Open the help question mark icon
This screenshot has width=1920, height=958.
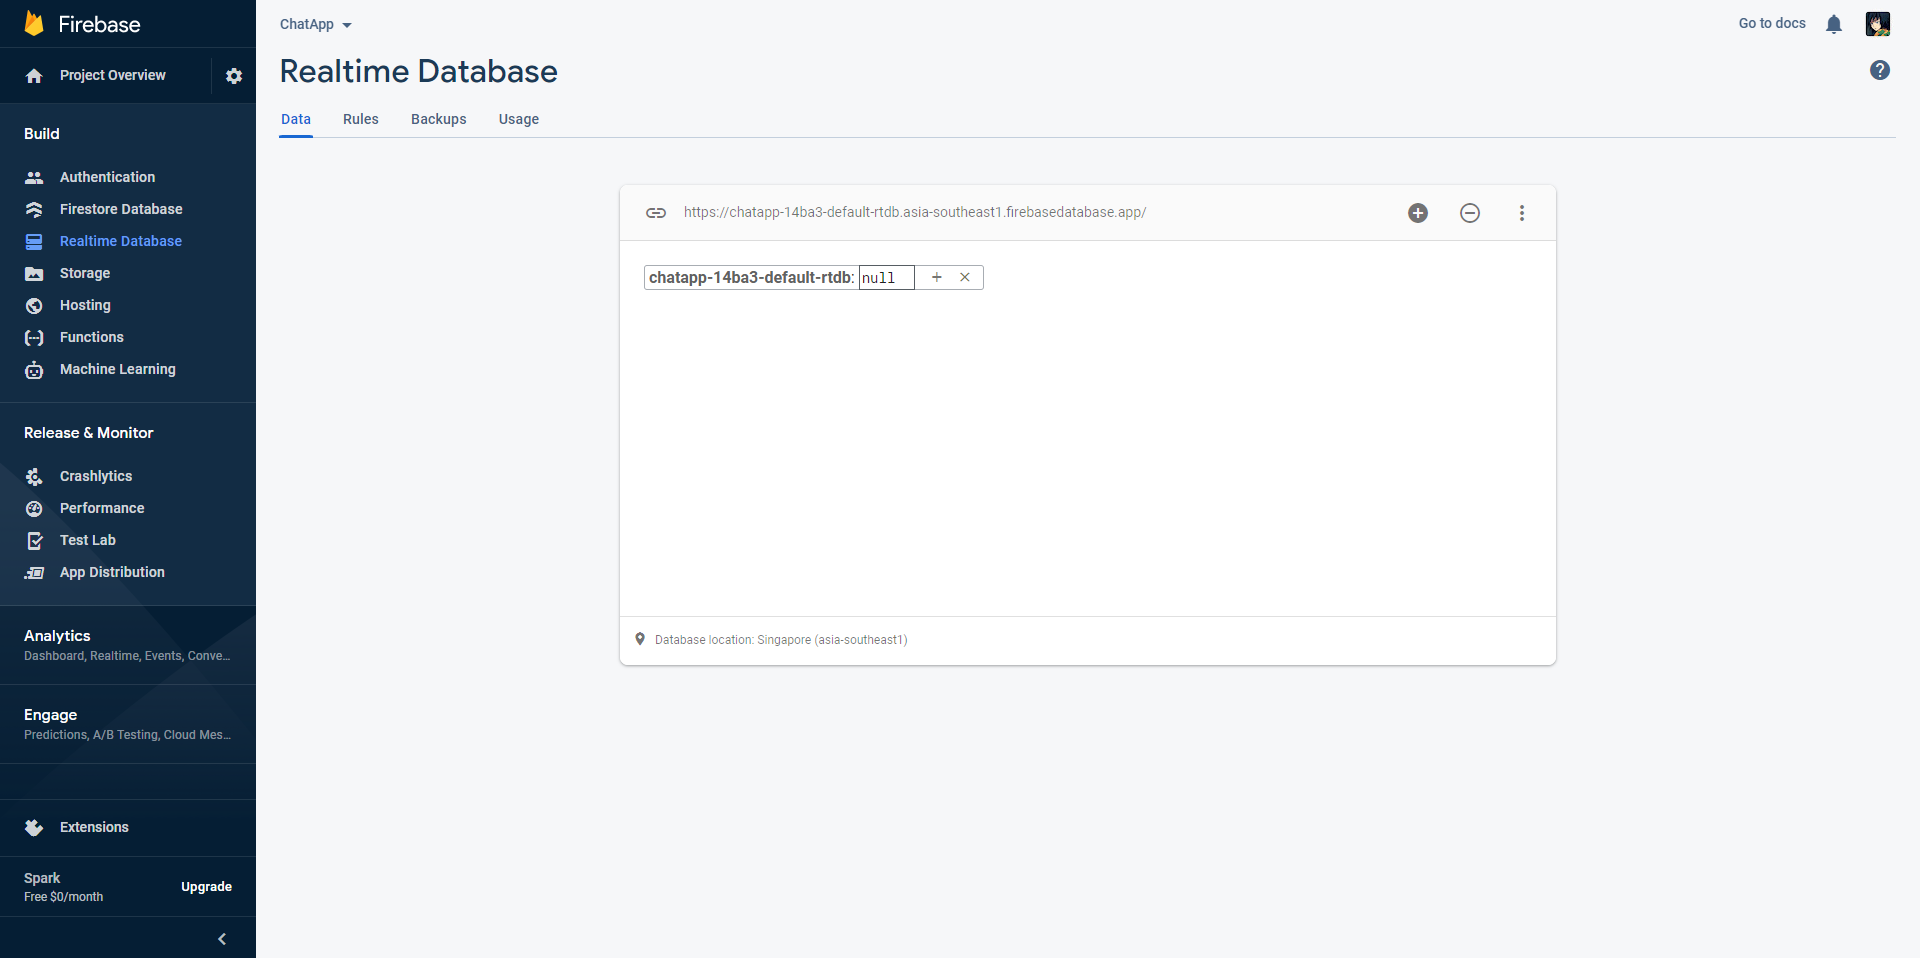[x=1880, y=70]
